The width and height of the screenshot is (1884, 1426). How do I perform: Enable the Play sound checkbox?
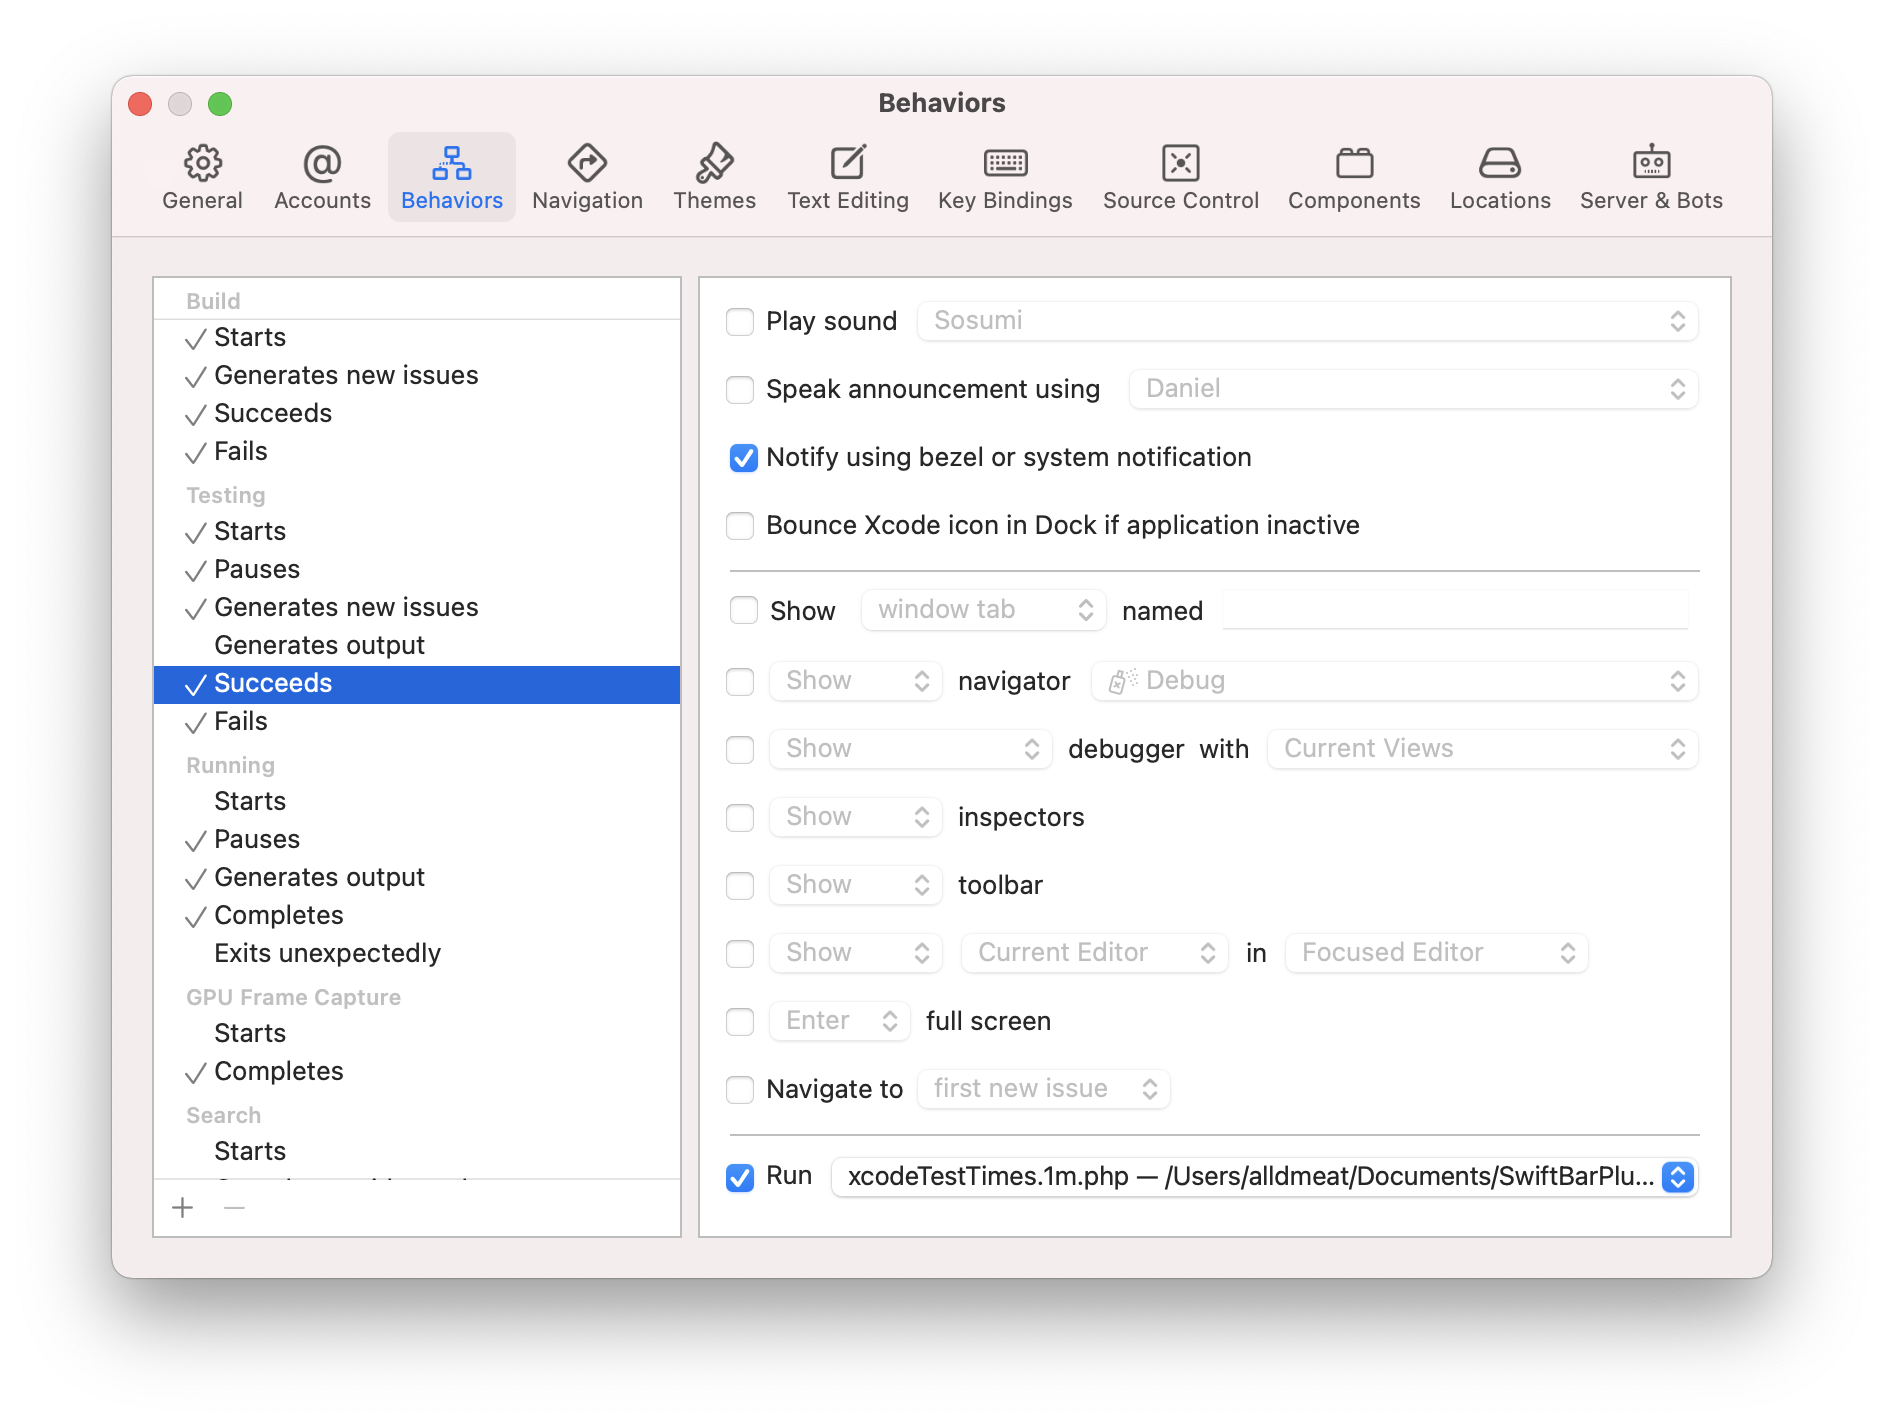click(740, 322)
